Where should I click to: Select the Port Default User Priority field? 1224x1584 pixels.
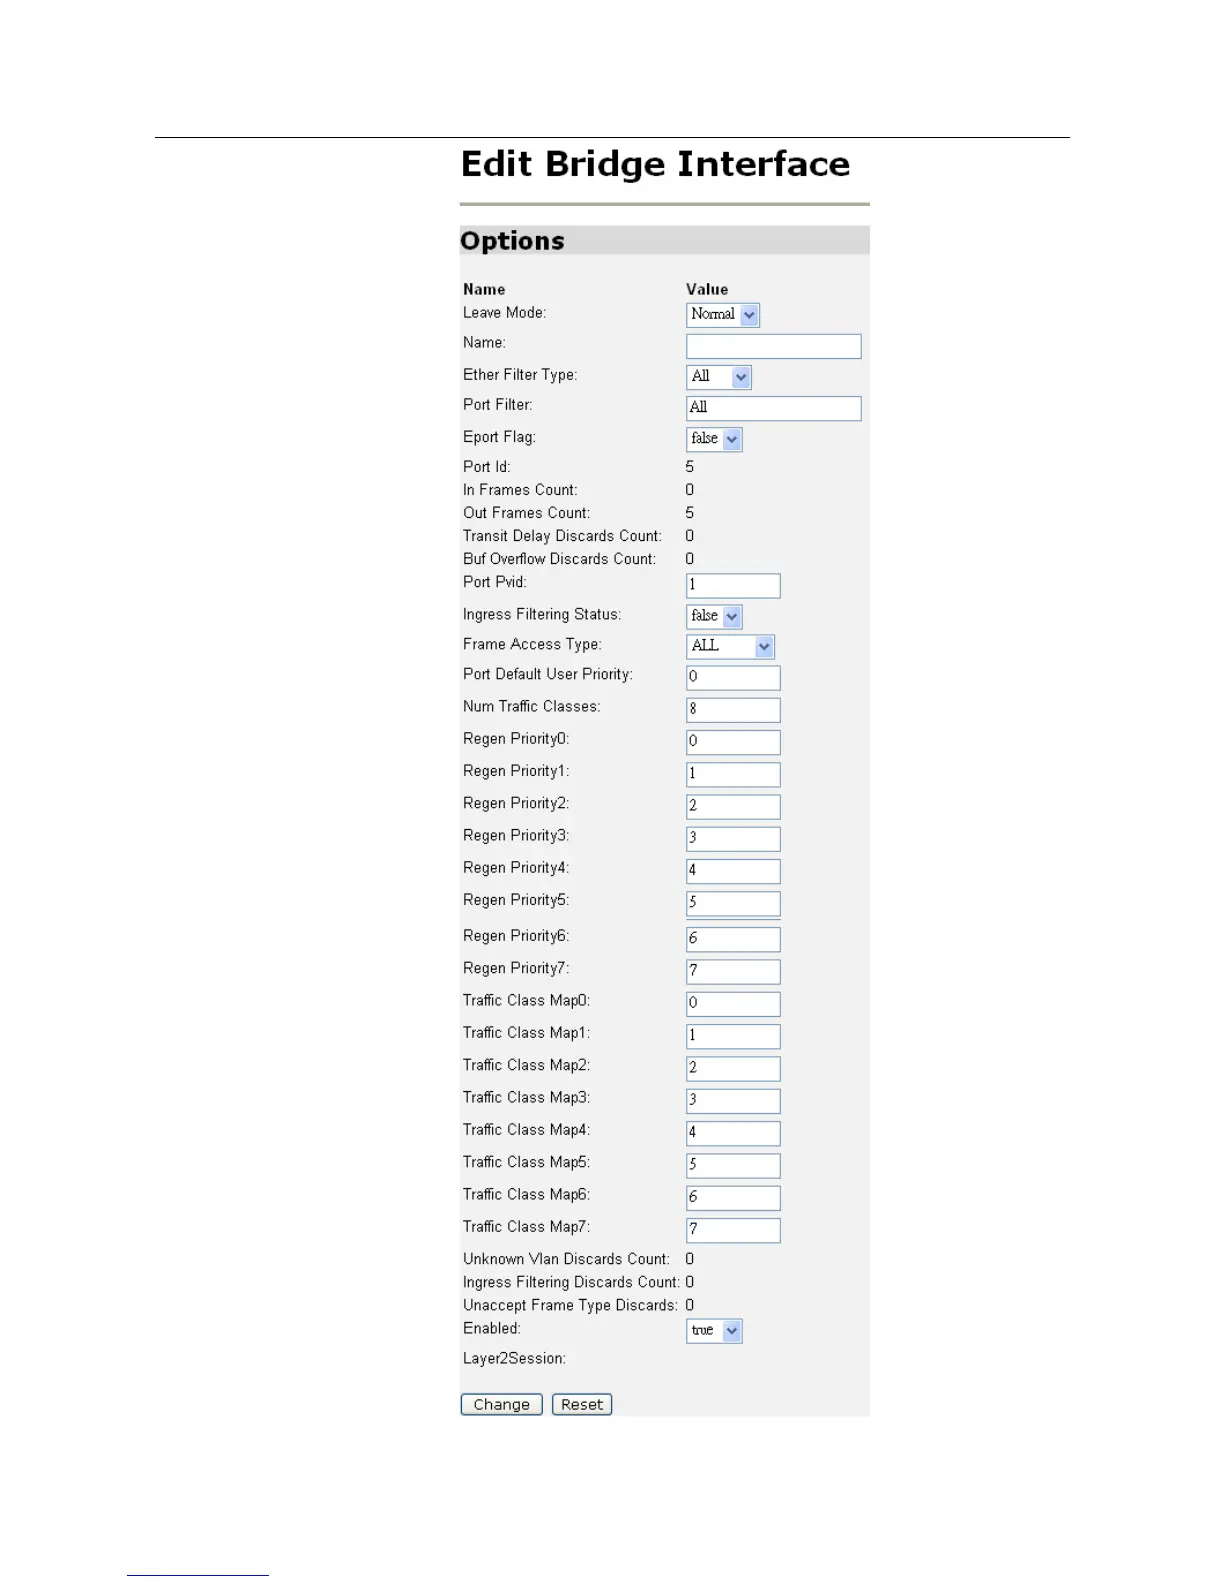click(x=733, y=678)
